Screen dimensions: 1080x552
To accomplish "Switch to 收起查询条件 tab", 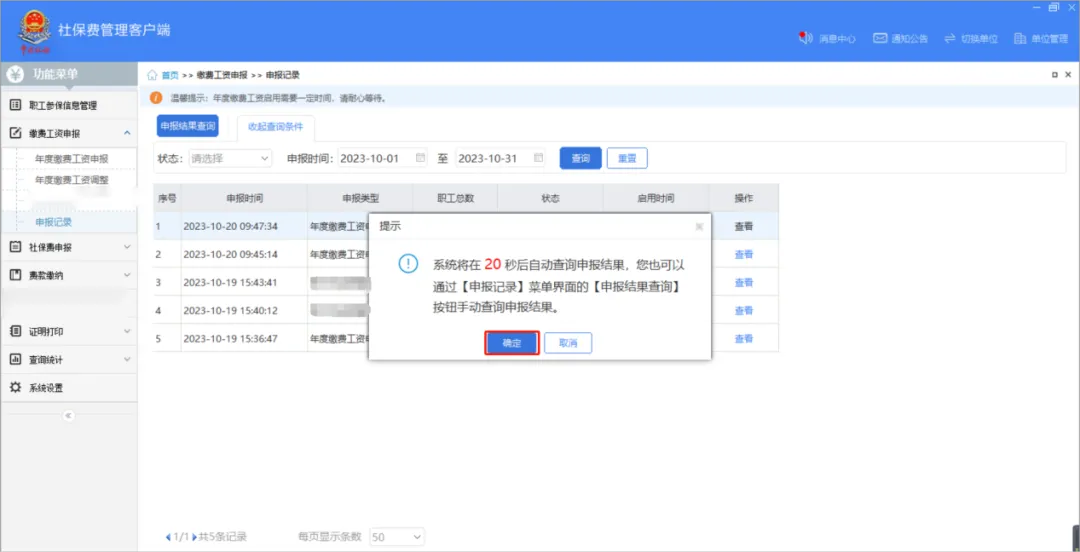I will 275,127.
